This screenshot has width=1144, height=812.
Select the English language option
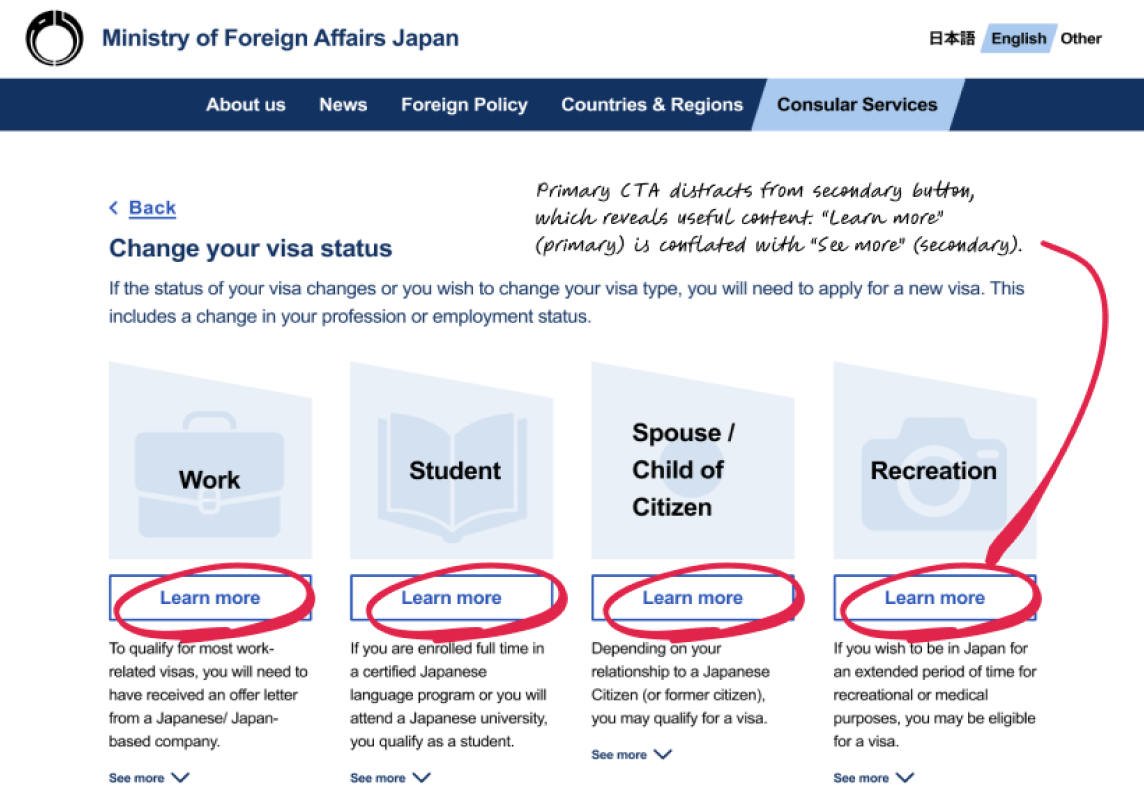(x=1019, y=39)
